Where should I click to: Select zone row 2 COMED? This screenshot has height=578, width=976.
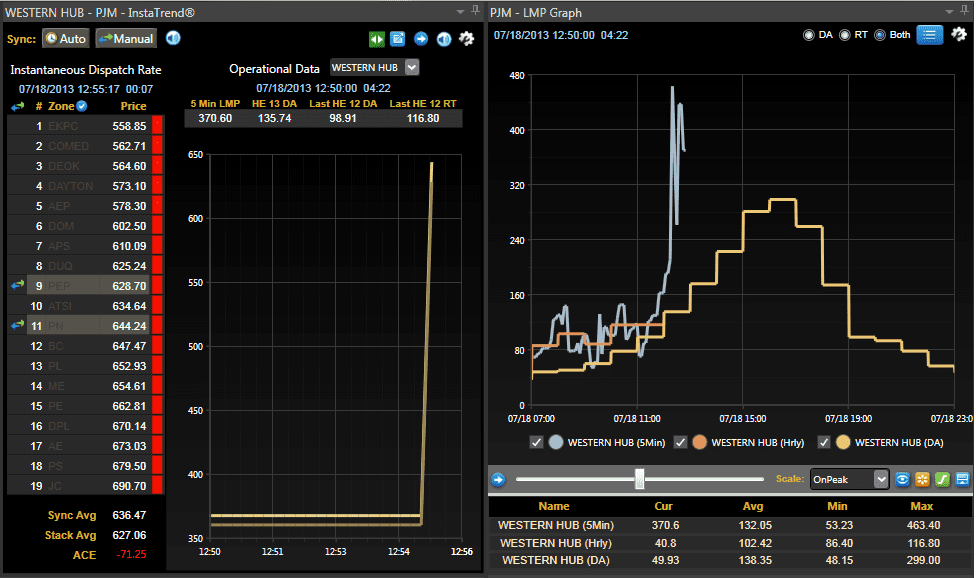pyautogui.click(x=85, y=146)
